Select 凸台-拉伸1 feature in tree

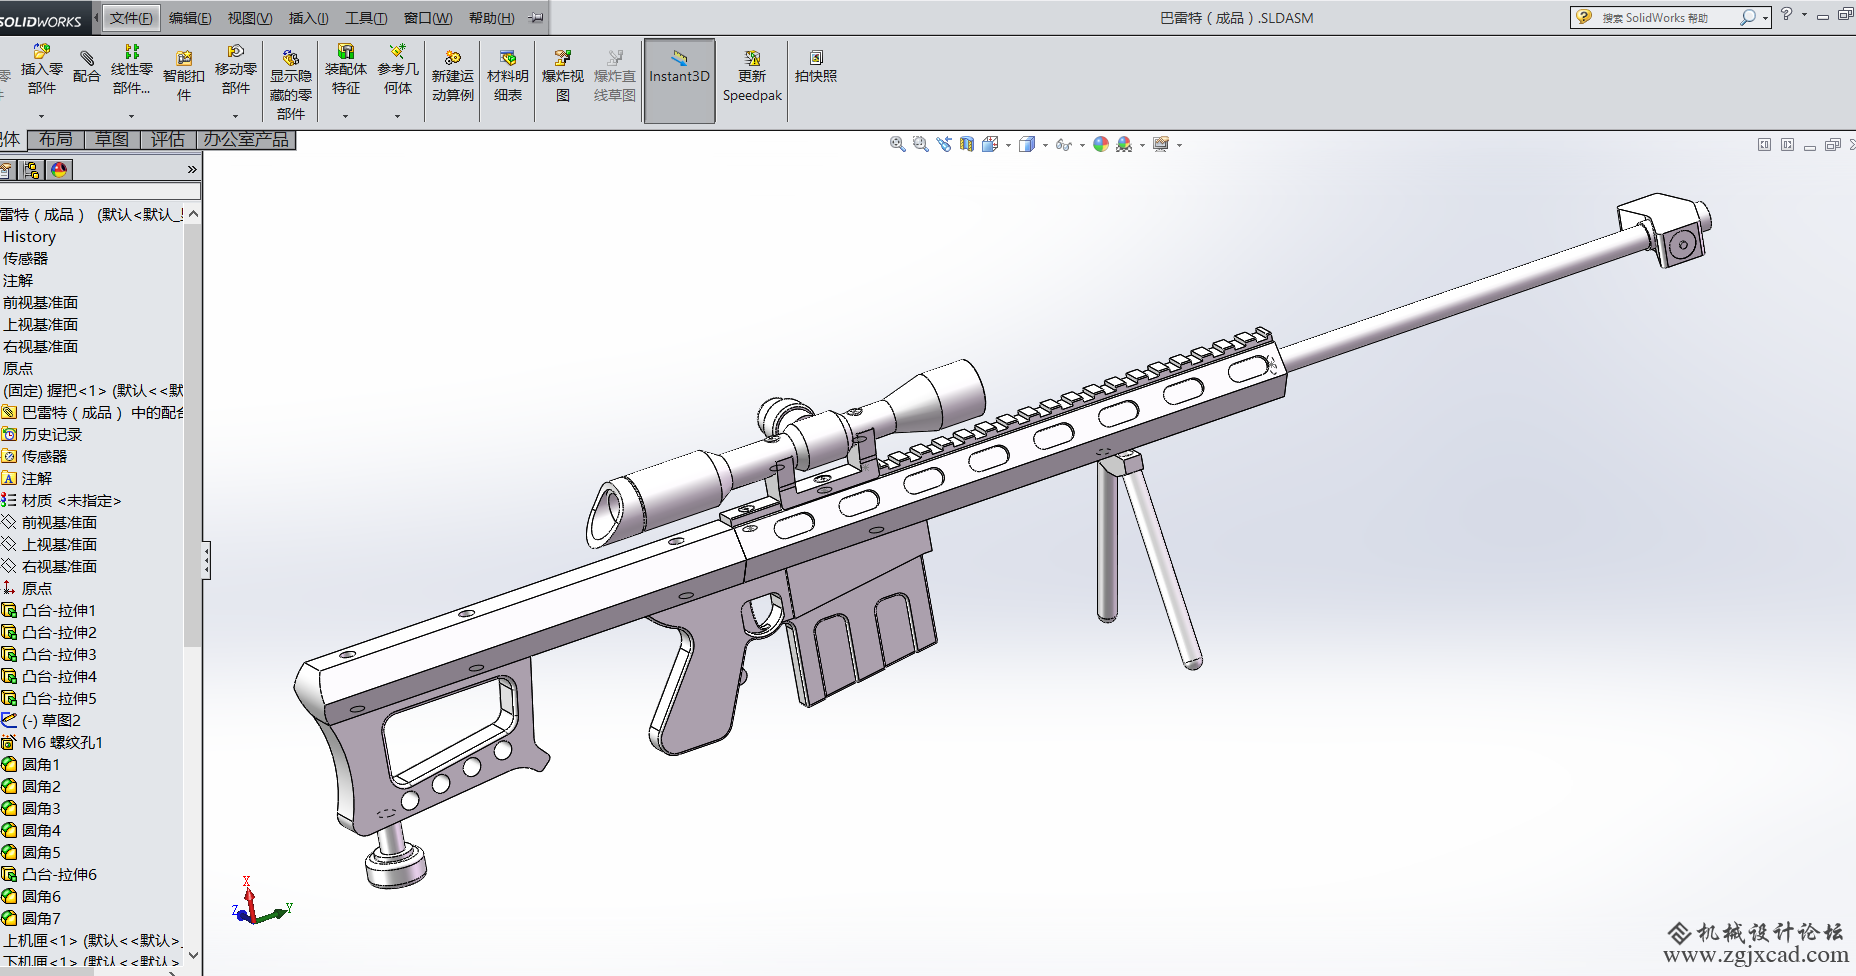coord(59,610)
